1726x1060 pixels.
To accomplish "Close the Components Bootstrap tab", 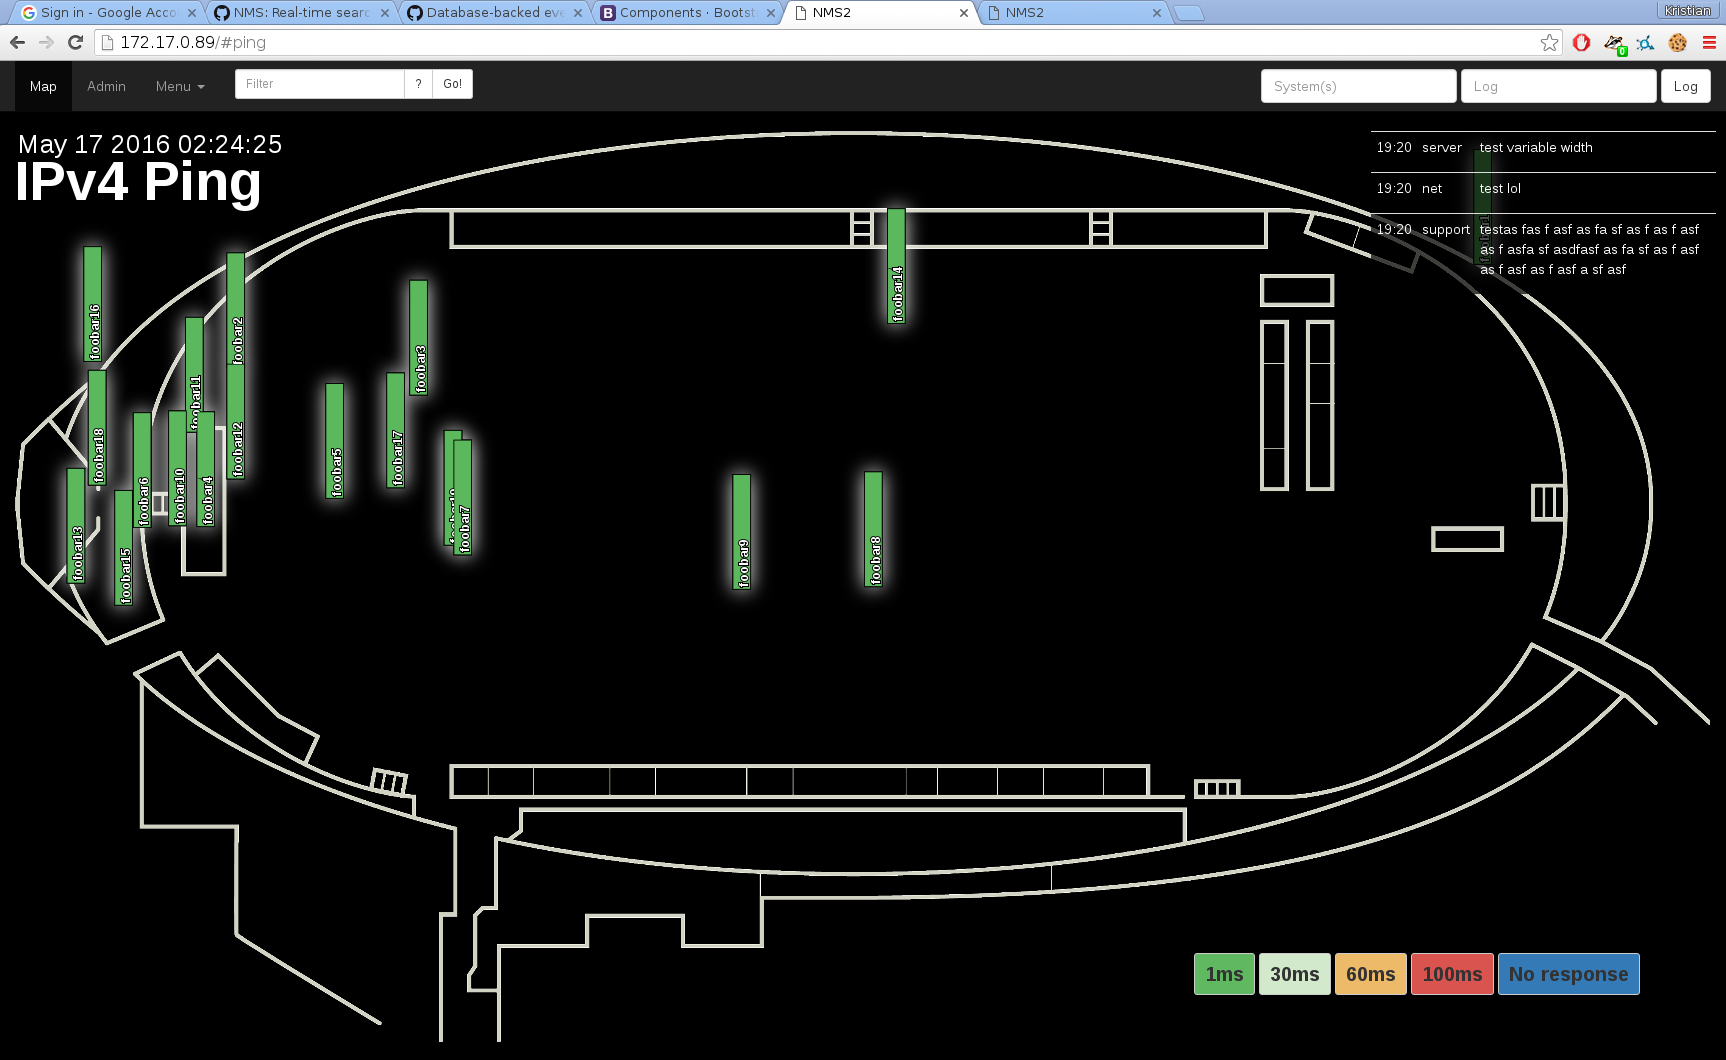I will pyautogui.click(x=770, y=13).
